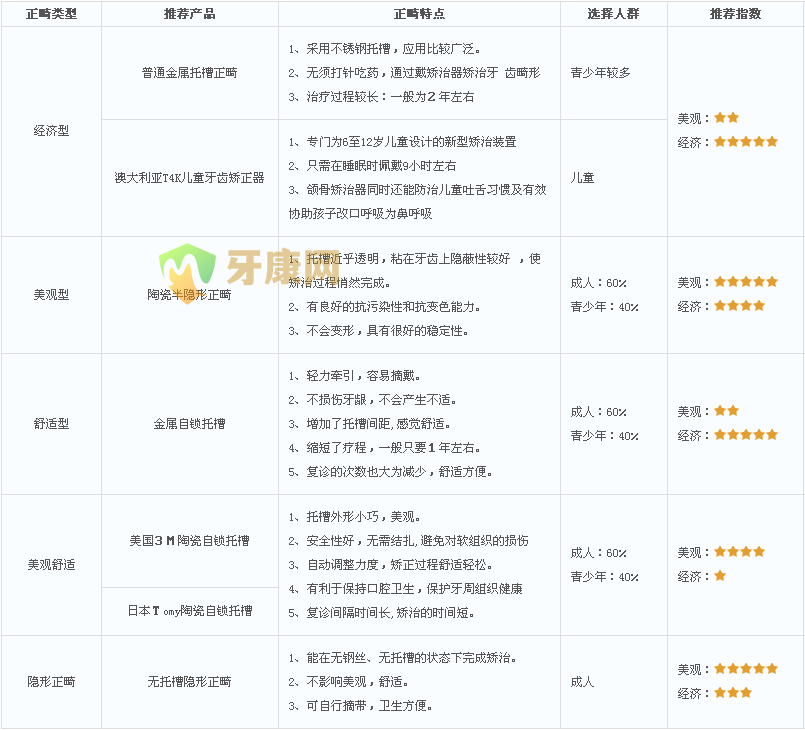
Task: Click the line 托槽外形小巧，美观
Action: click(x=354, y=517)
